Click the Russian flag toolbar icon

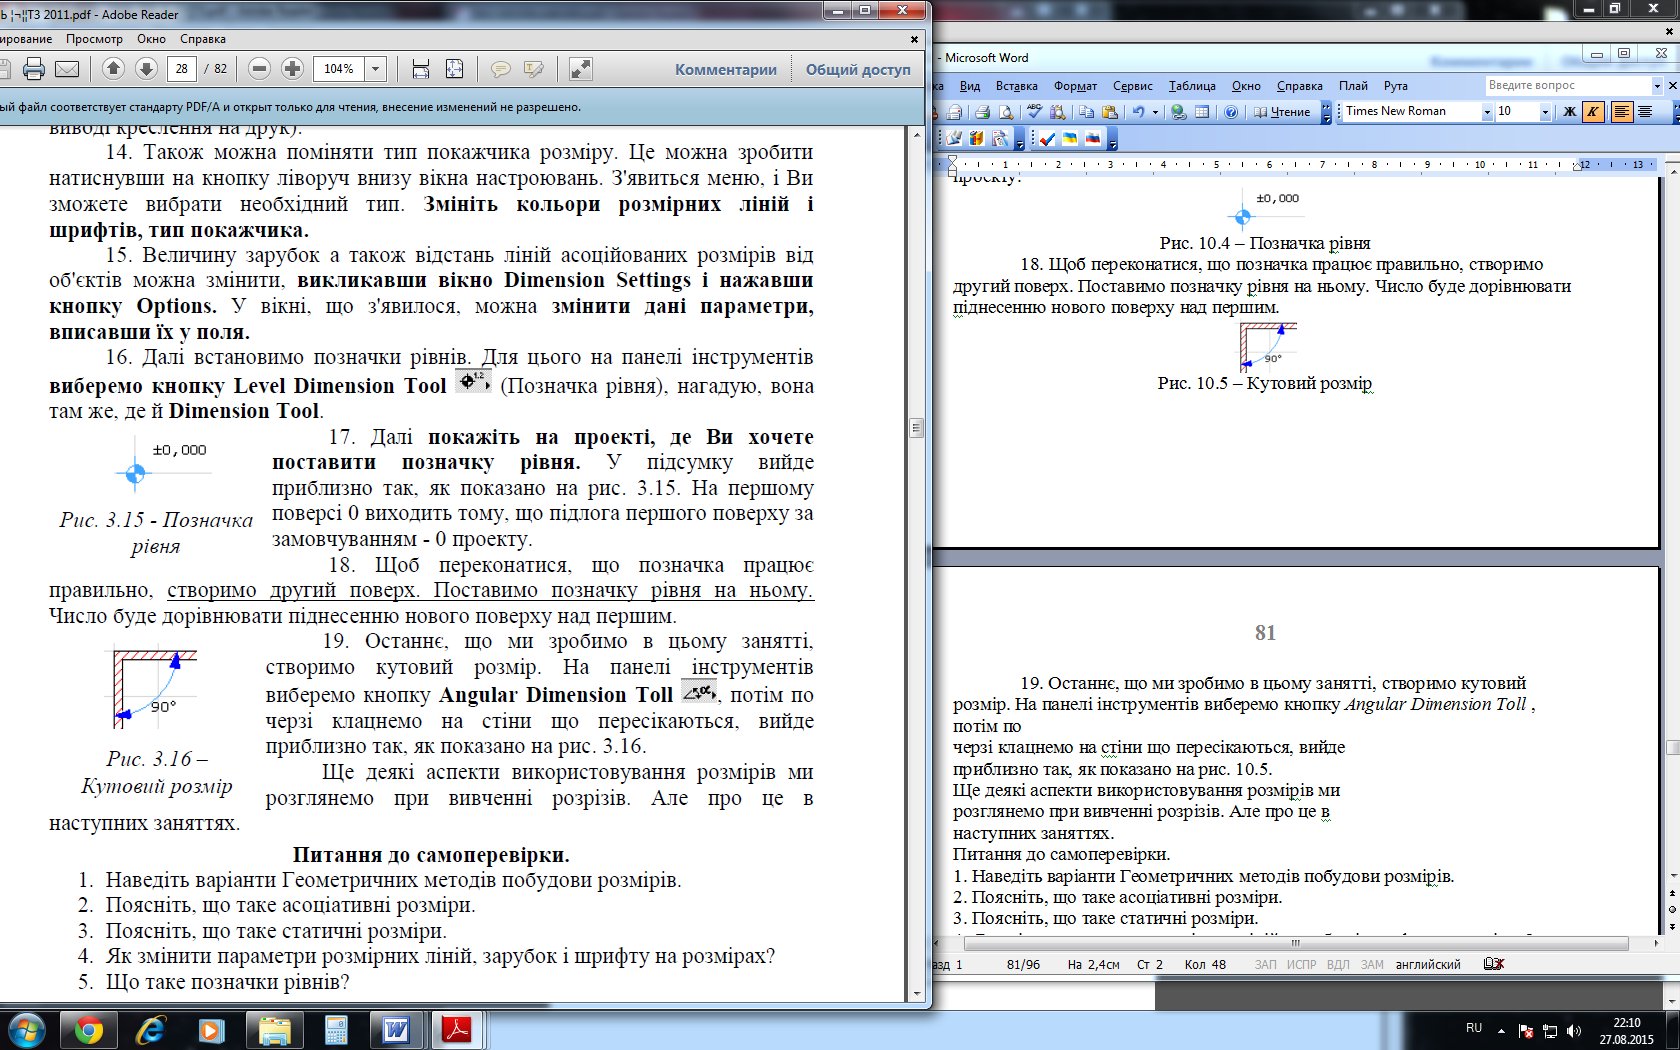click(1093, 139)
